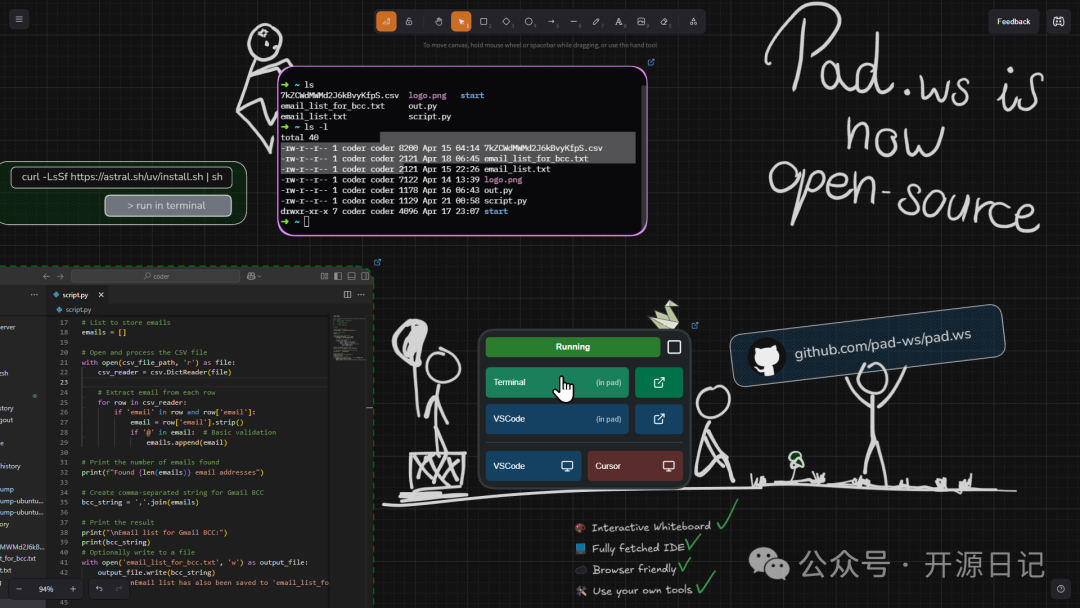The image size is (1080, 608).
Task: Open the hamburger main menu
Action: pos(18,20)
